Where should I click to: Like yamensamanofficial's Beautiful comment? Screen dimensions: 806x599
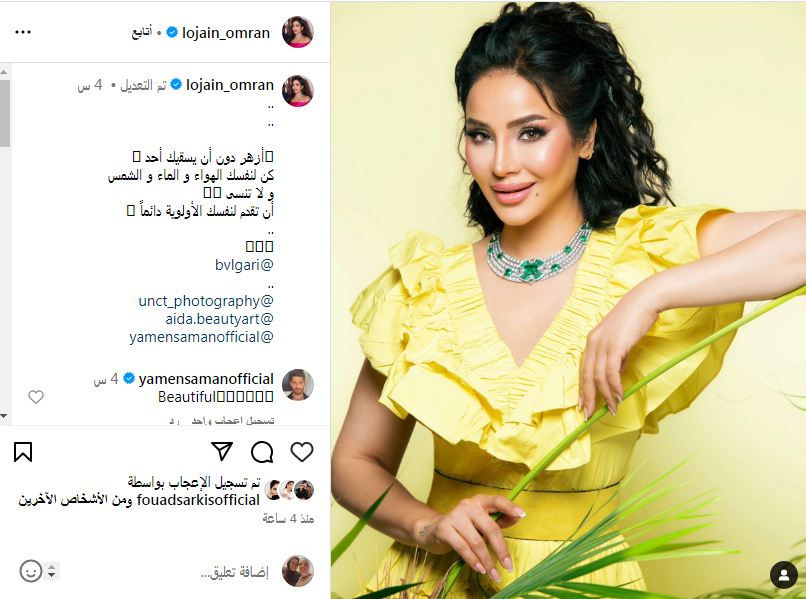(x=35, y=396)
